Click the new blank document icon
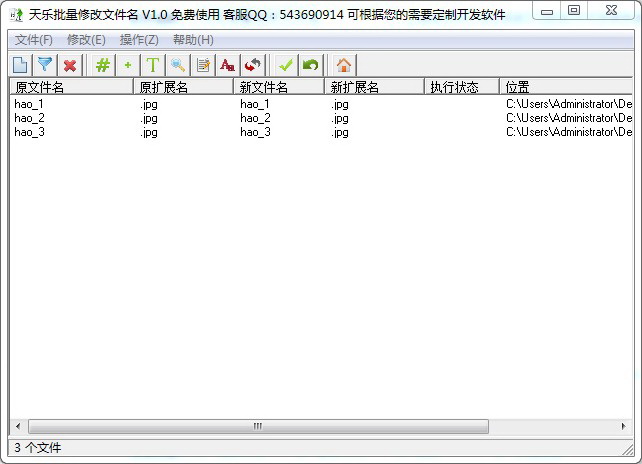Viewport: 642px width, 464px height. click(x=20, y=65)
